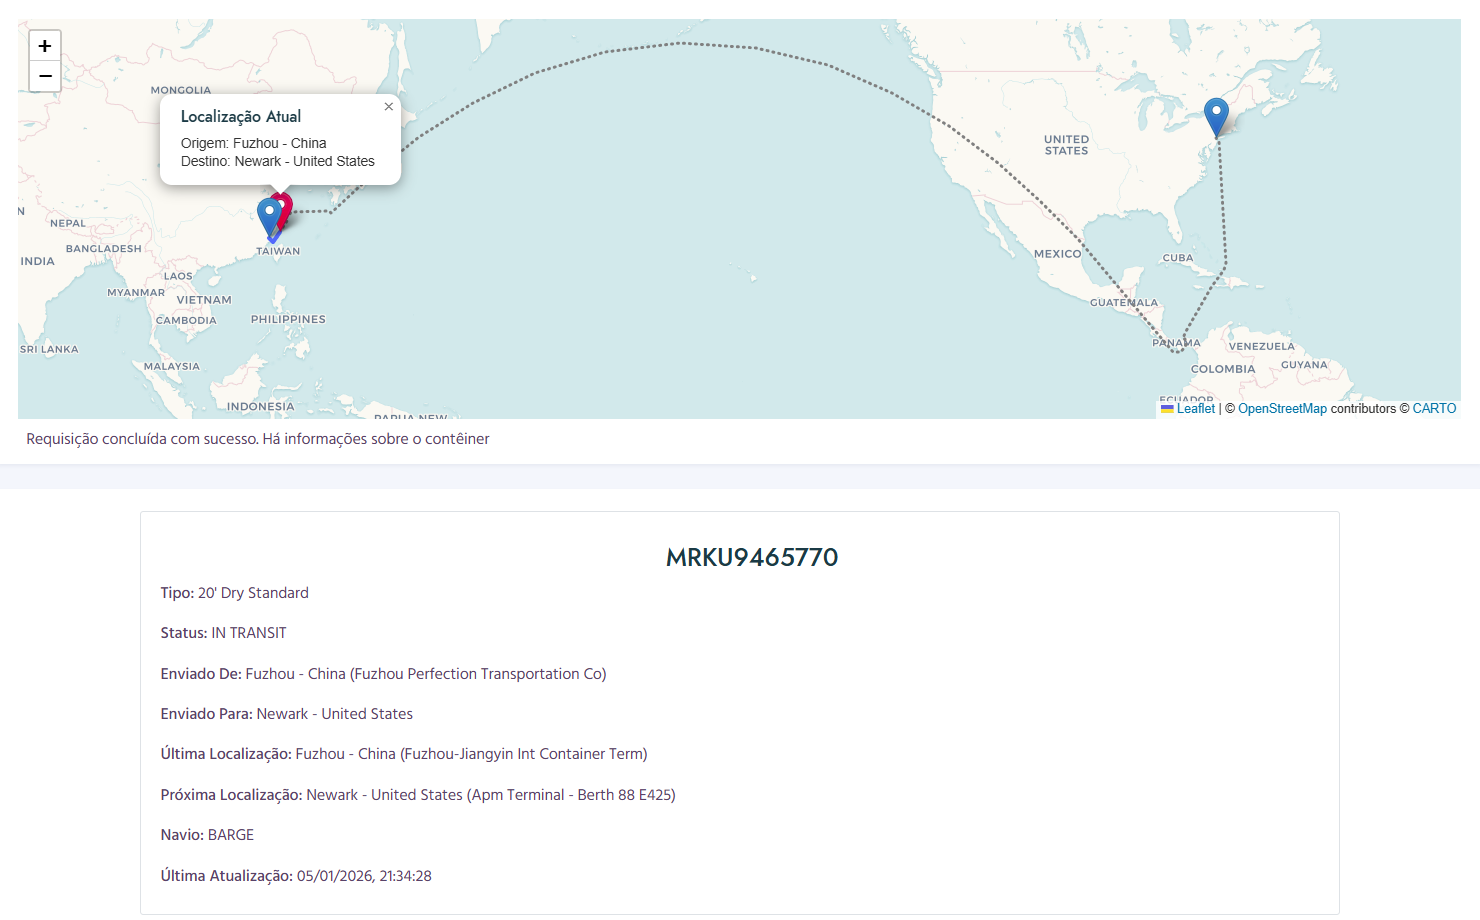Zoom in on the map
The height and width of the screenshot is (920, 1480).
(x=45, y=46)
